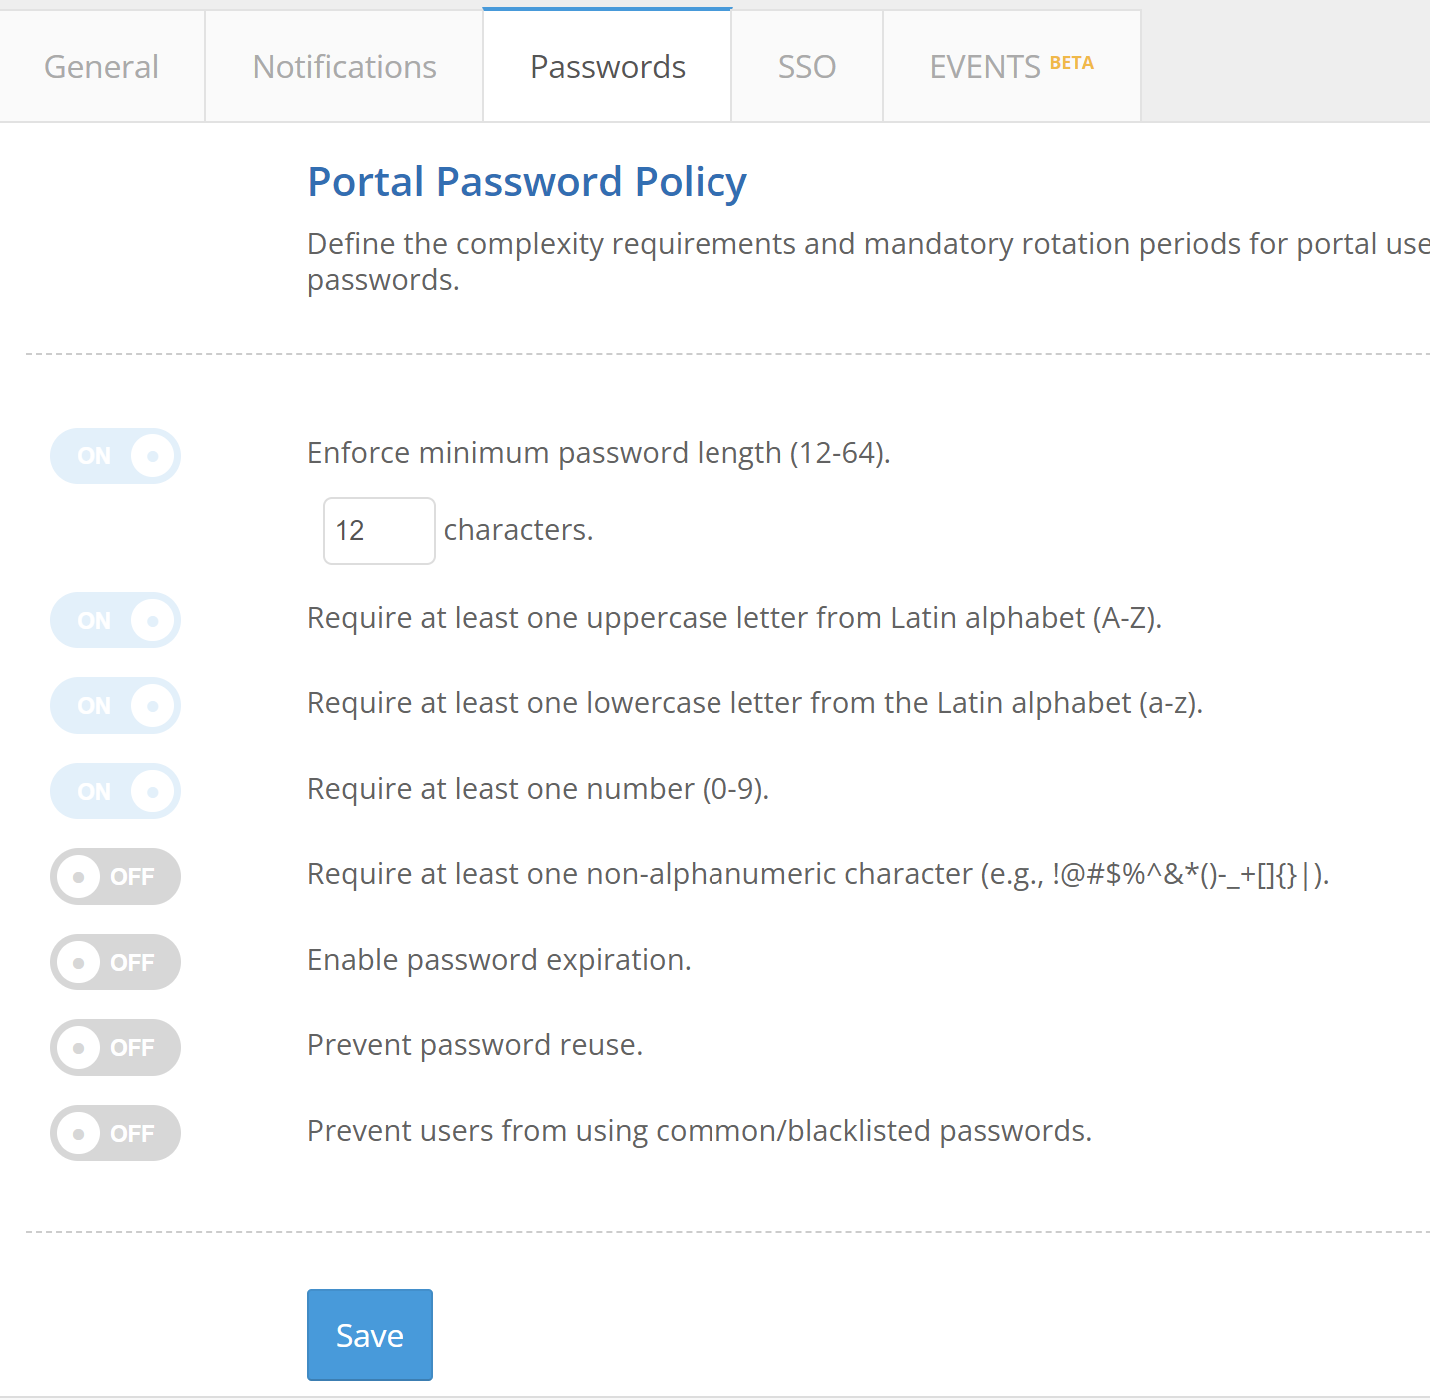Viewport: 1430px width, 1400px height.
Task: Open the General settings tab
Action: [101, 67]
